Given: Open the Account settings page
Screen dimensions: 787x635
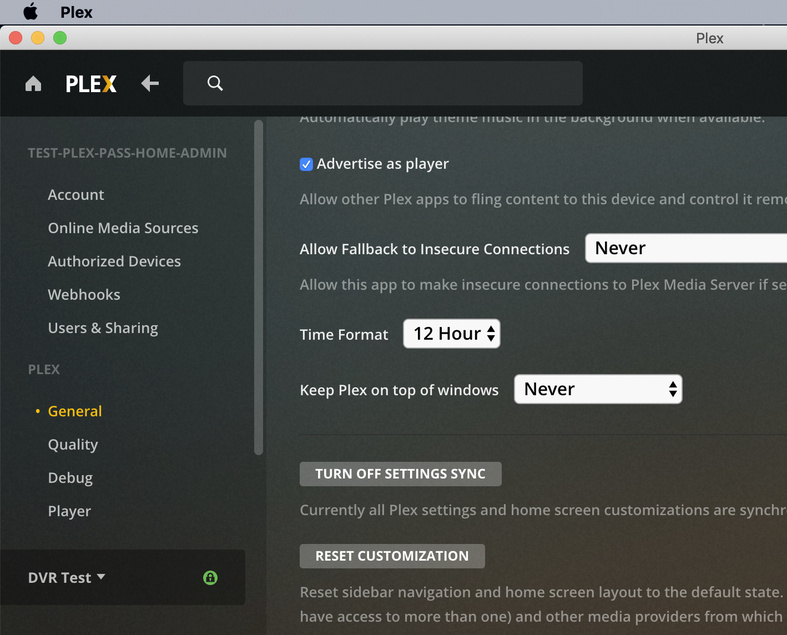Looking at the screenshot, I should click(x=76, y=195).
